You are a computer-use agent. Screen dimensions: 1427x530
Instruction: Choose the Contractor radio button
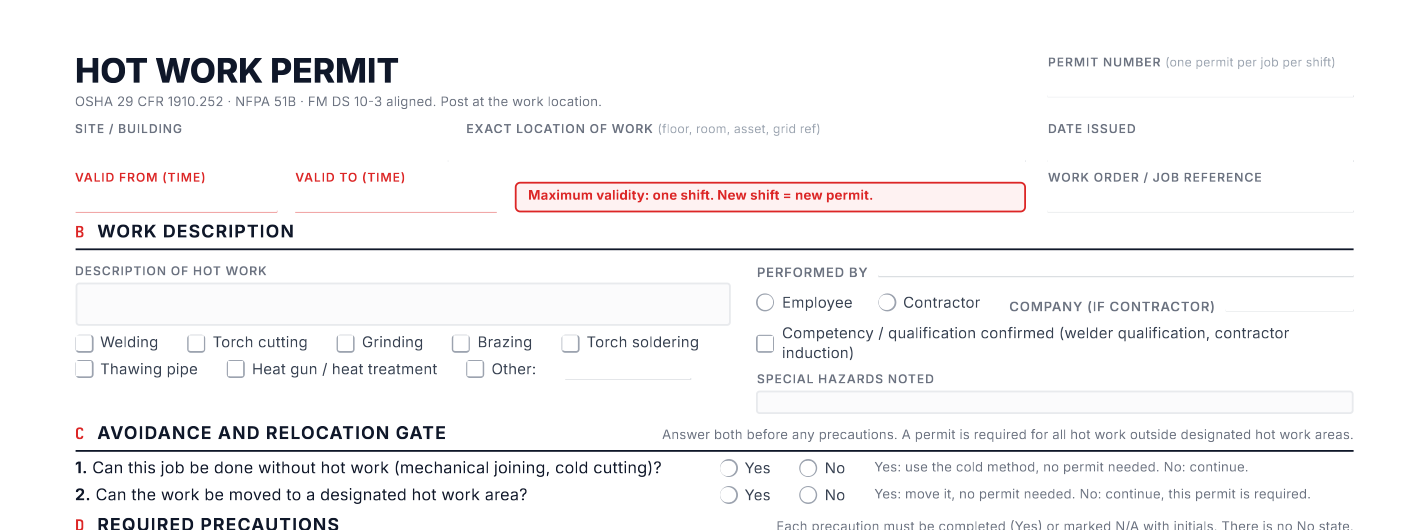[x=887, y=302]
